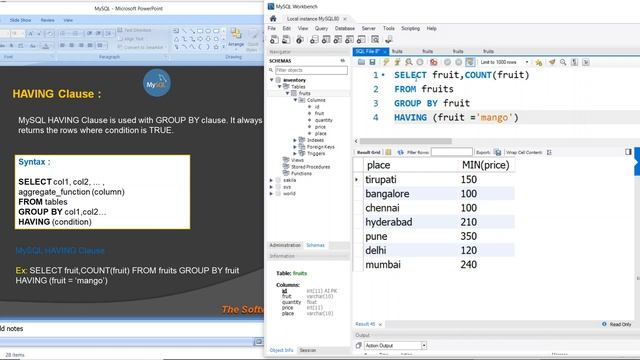This screenshot has height=360, width=640.
Task: Click the SQL editor horizontal scrollbar
Action: [406, 141]
